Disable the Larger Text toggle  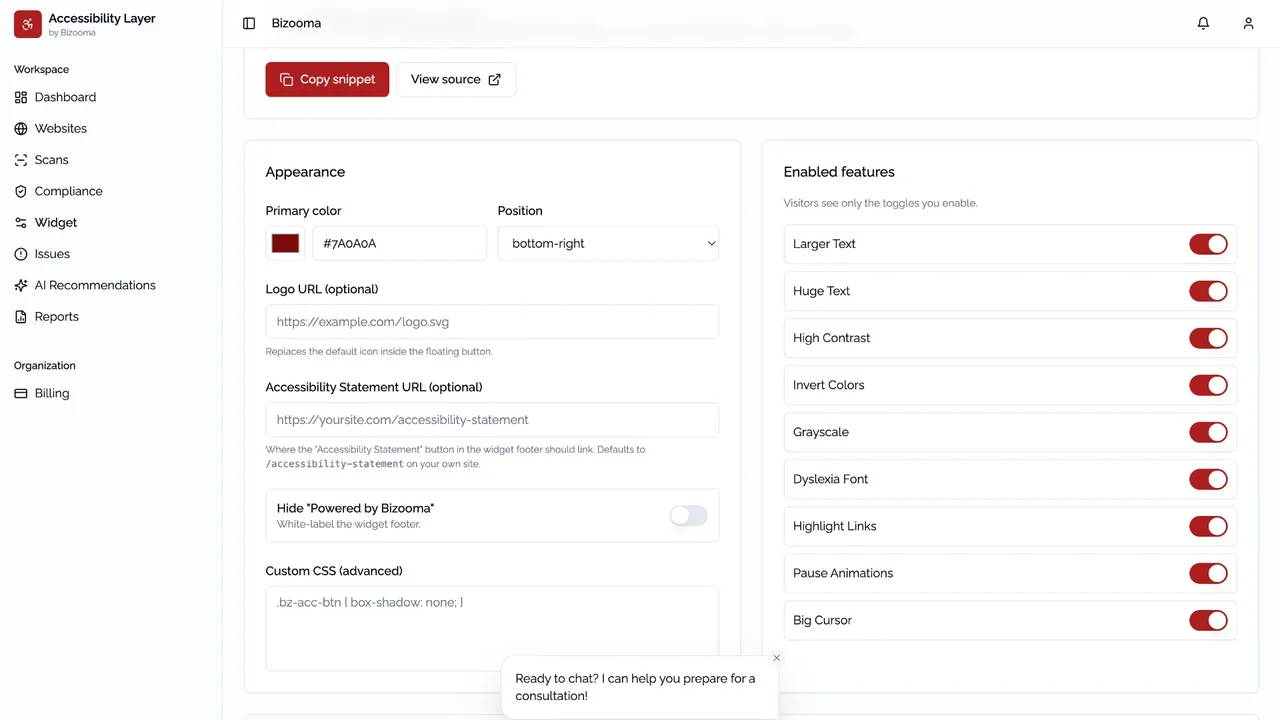(x=1208, y=244)
